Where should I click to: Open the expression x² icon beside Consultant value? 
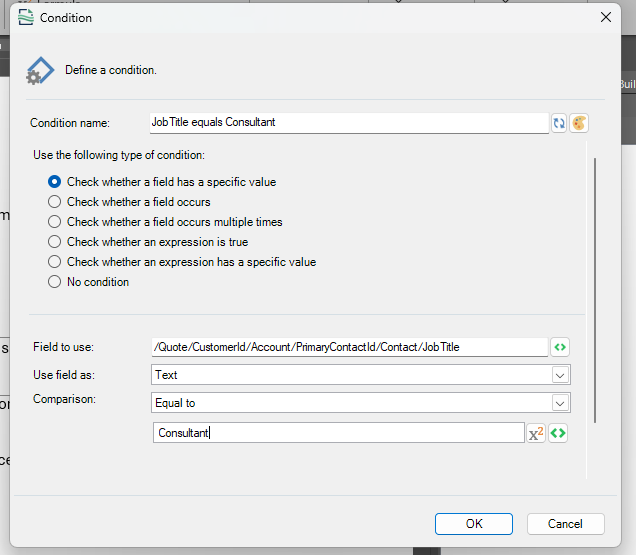point(535,433)
